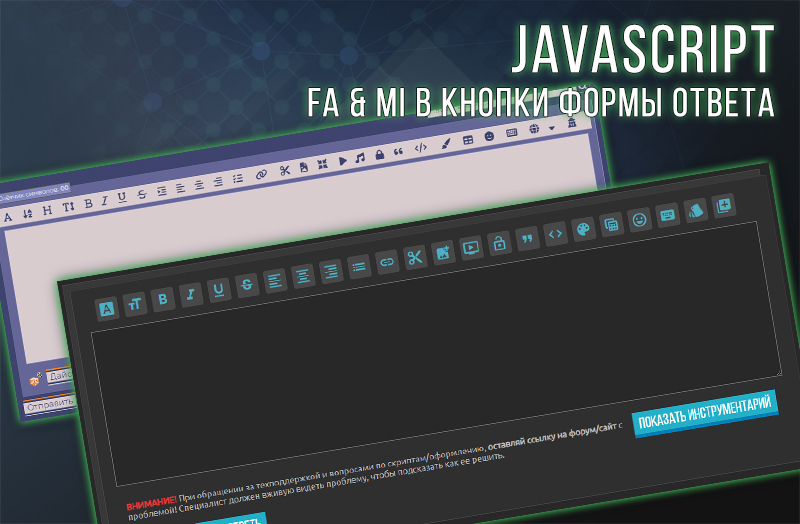Open the smiley emoji picker in dark toolbar
Image resolution: width=800 pixels, height=524 pixels.
(x=640, y=220)
